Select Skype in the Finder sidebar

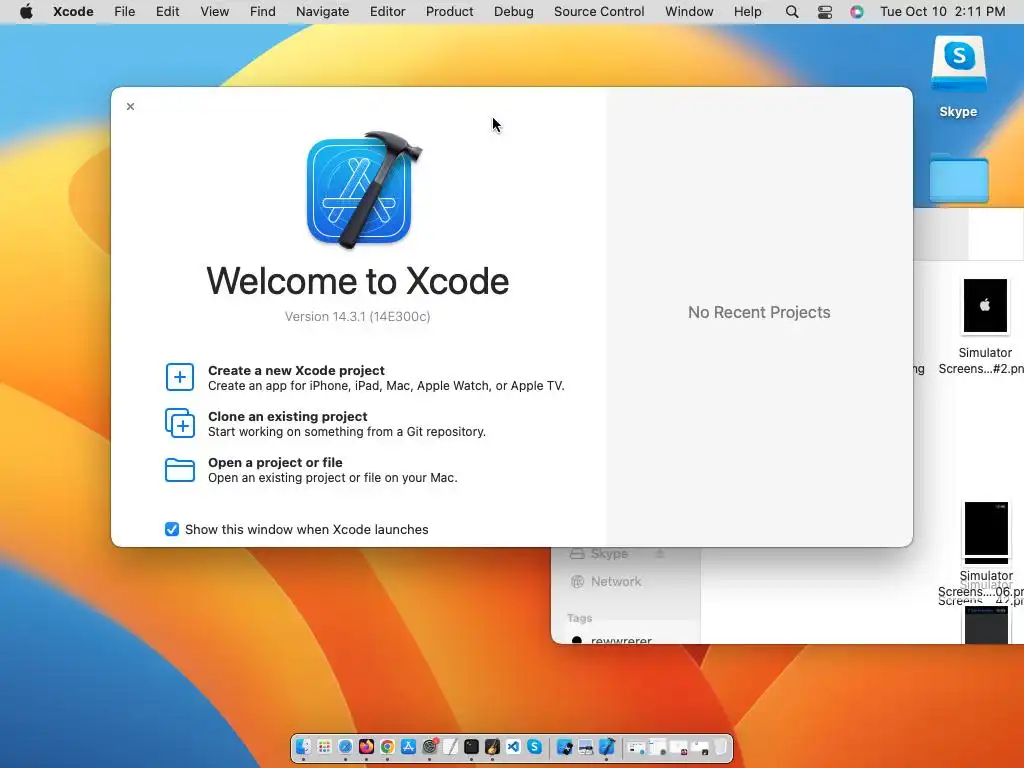tap(608, 554)
